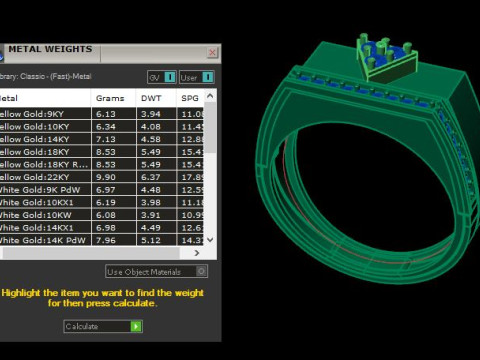This screenshot has width=480, height=360.
Task: Click the triangular stone setting on ring
Action: click(387, 58)
